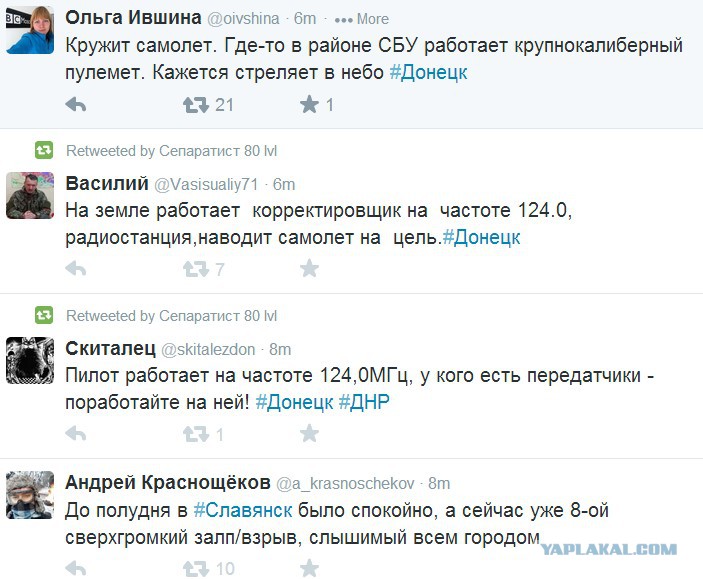Reply to Андрей Краснощёков's tweet
The width and height of the screenshot is (703, 579).
click(76, 568)
